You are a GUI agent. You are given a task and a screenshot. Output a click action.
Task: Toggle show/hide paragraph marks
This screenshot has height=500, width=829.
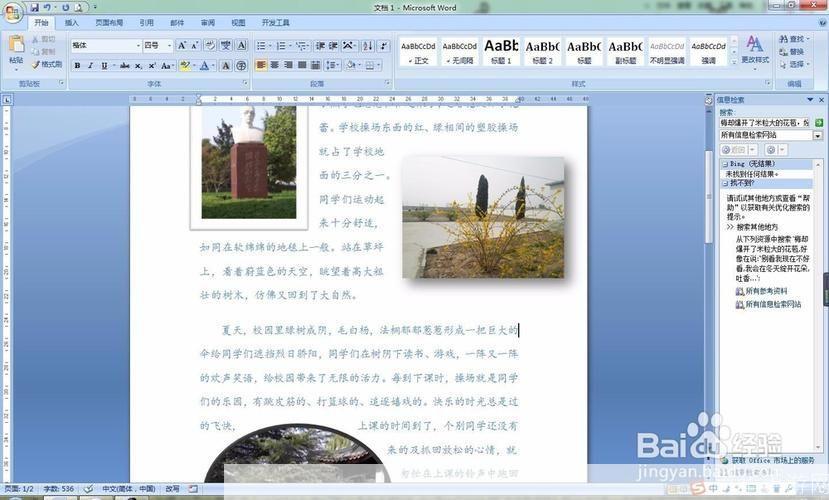click(x=384, y=46)
